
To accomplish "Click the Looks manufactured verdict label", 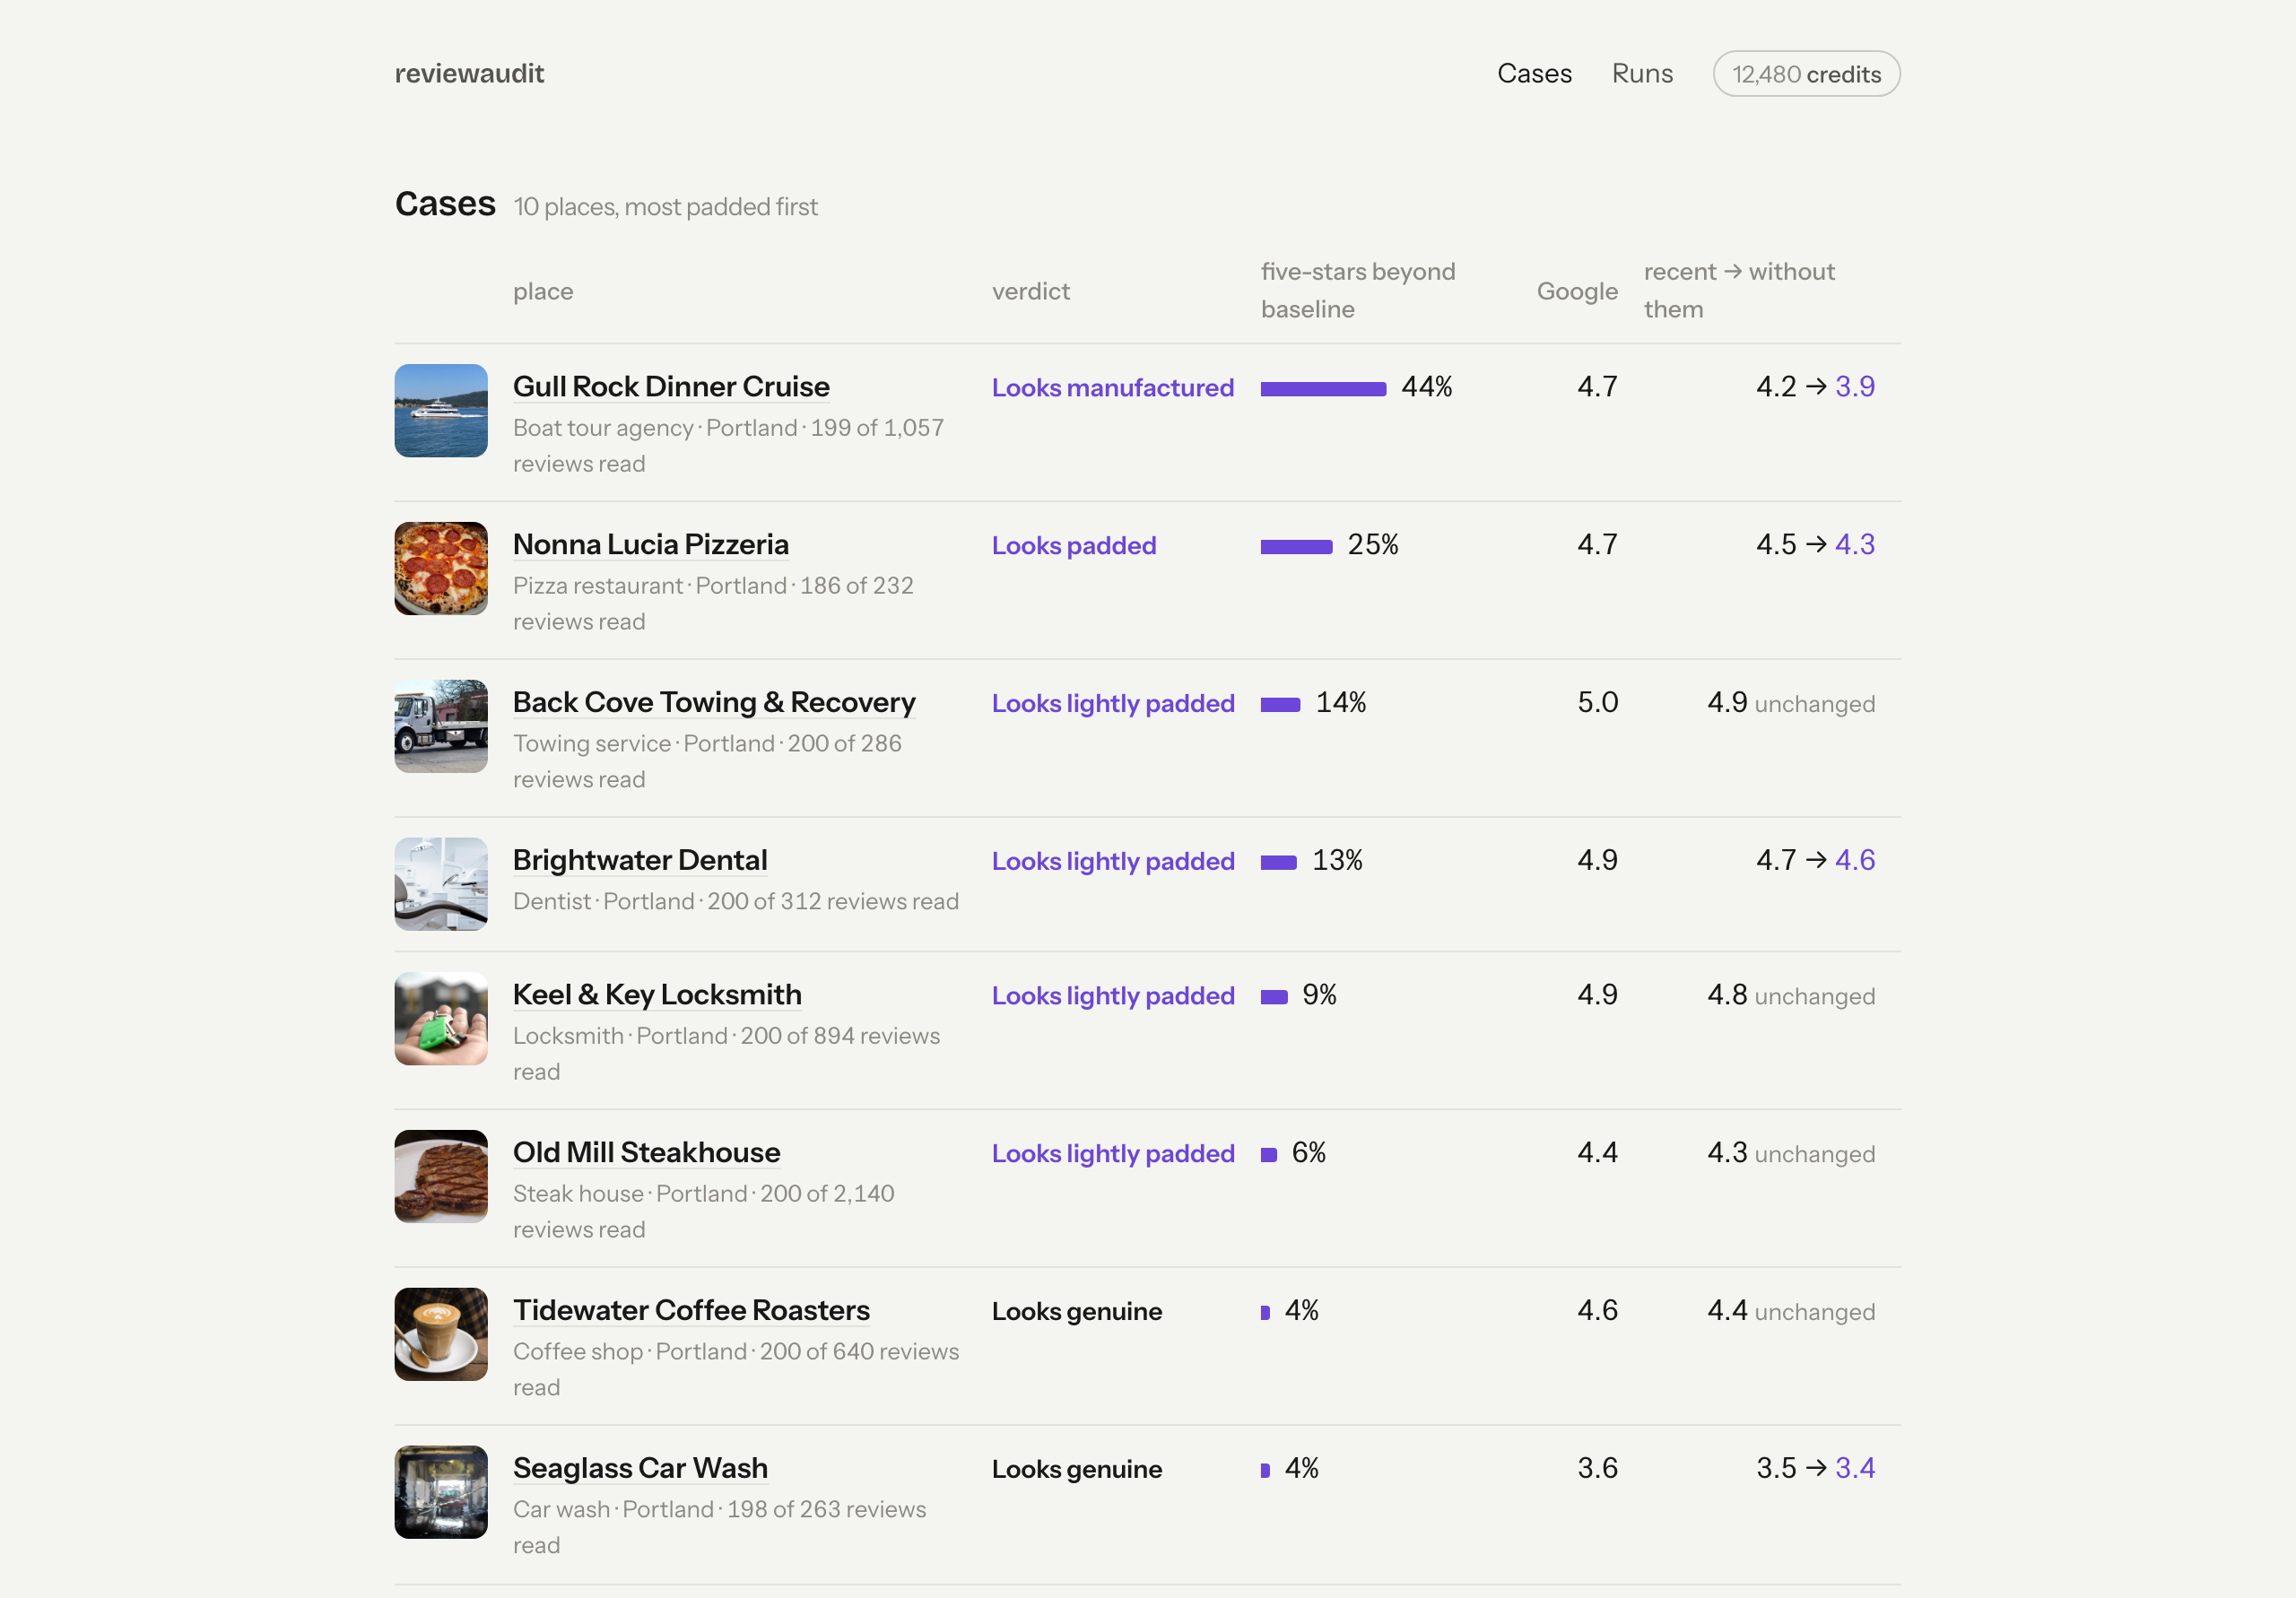I will click(x=1113, y=388).
